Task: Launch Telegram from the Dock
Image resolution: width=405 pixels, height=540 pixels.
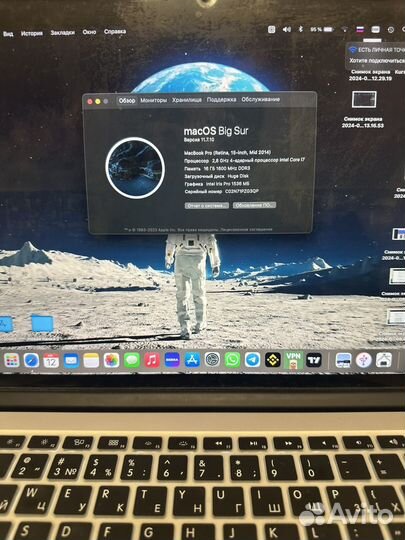Action: point(252,360)
